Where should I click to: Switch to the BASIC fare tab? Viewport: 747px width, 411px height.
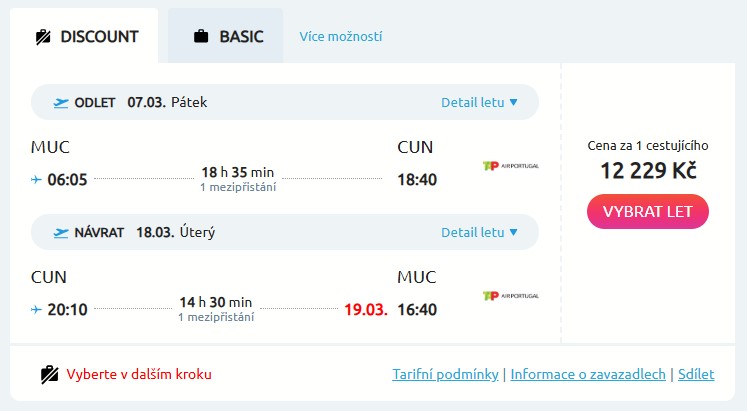click(x=228, y=37)
